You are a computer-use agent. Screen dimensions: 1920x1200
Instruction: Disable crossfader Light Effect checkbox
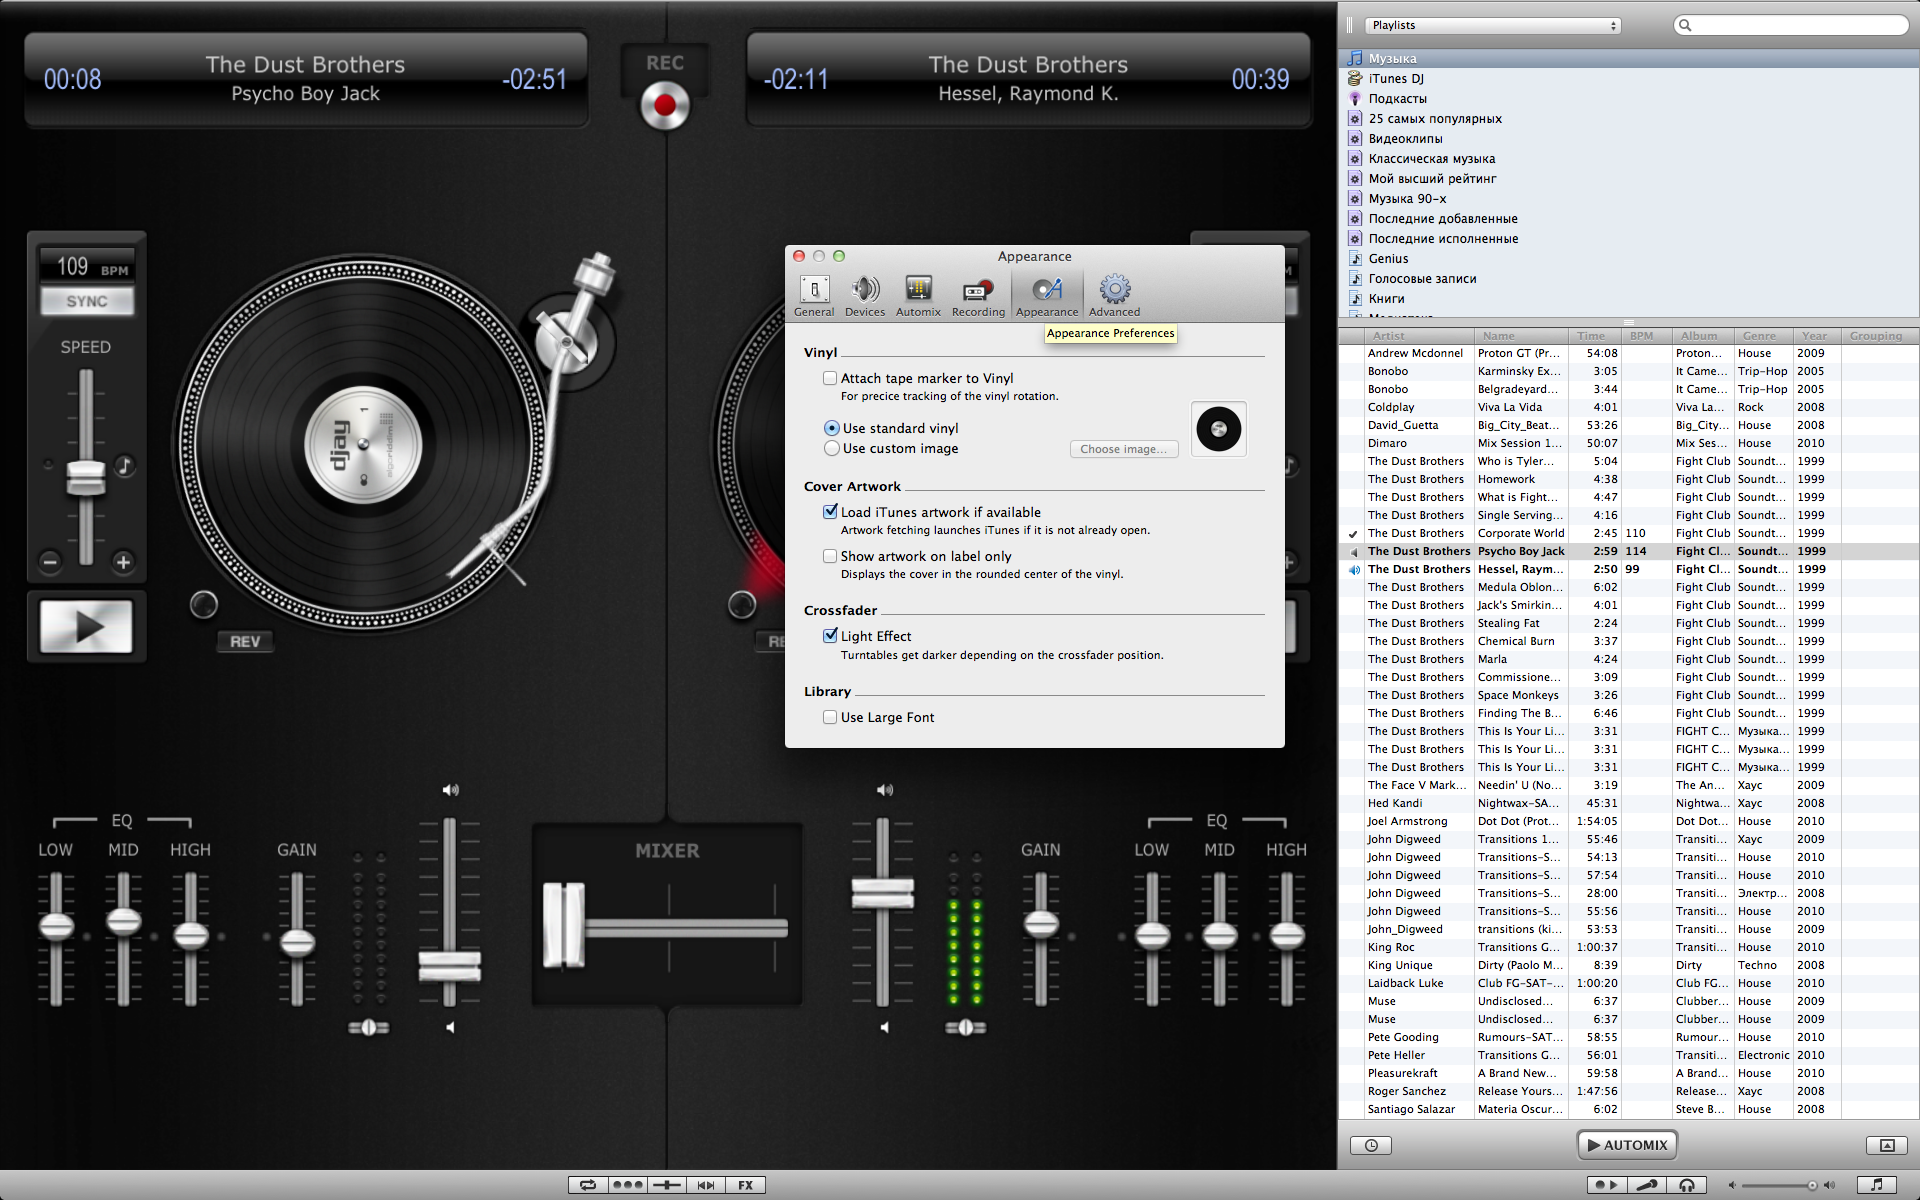click(x=830, y=635)
